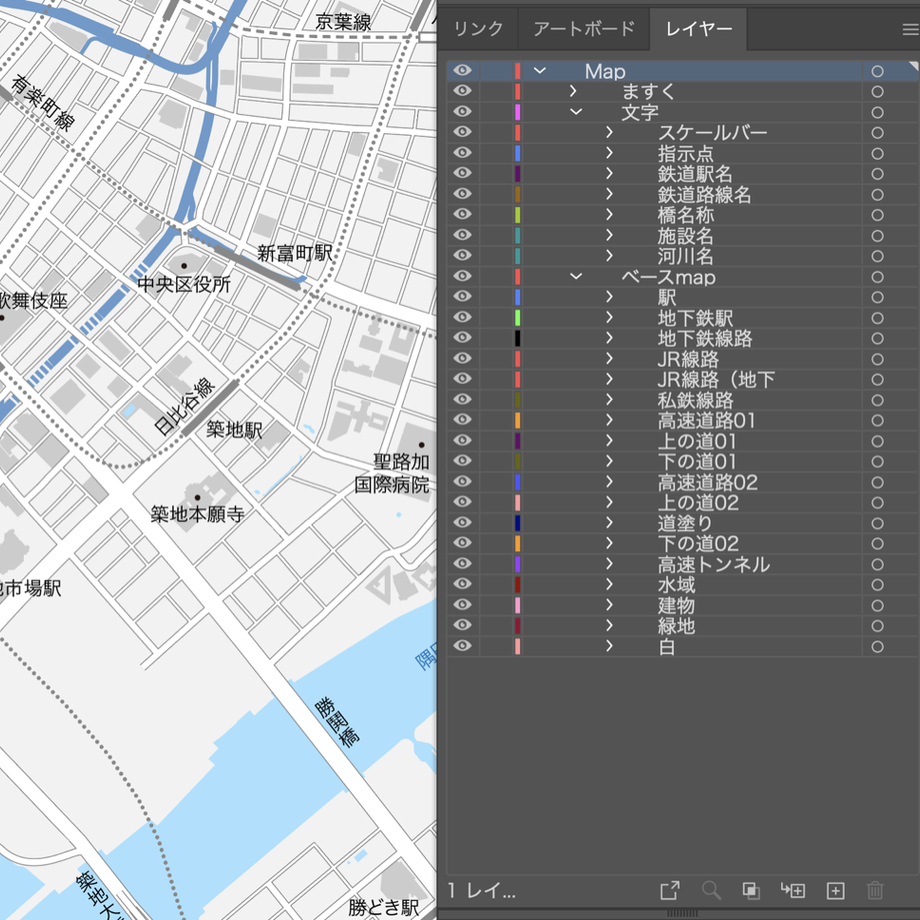Viewport: 920px width, 920px height.
Task: Click the 勝鬨橋 label on the map
Action: pyautogui.click(x=337, y=722)
